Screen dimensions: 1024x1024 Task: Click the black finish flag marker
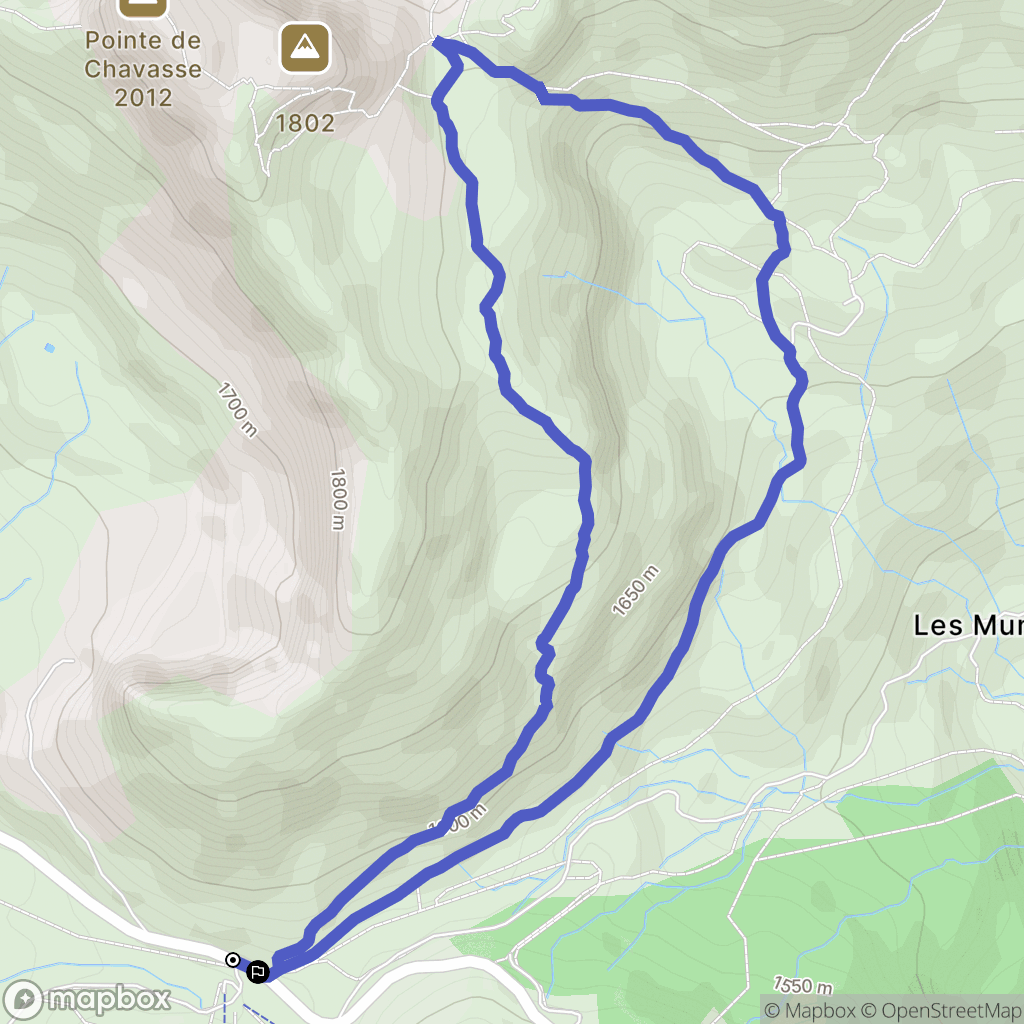click(258, 972)
